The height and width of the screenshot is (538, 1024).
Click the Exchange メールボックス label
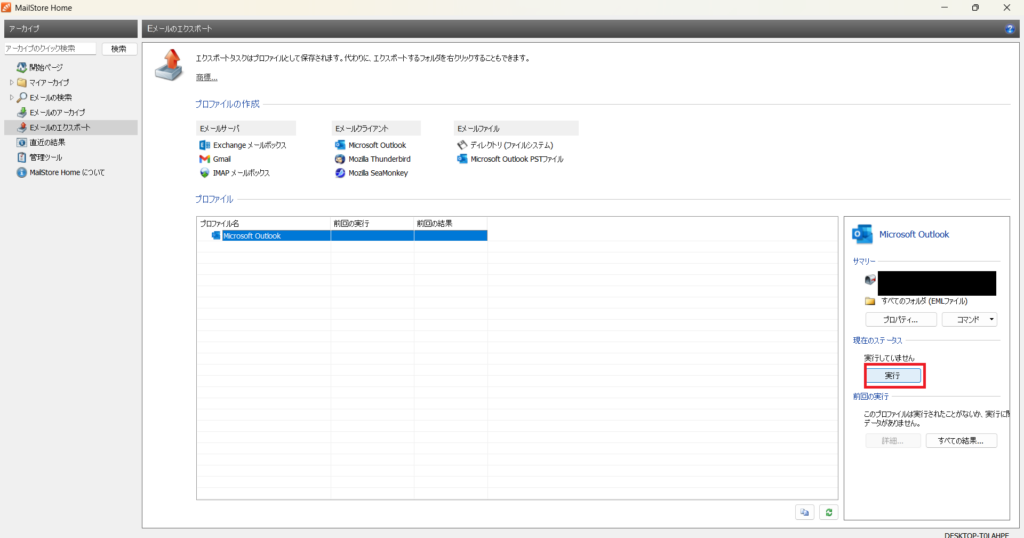click(249, 145)
